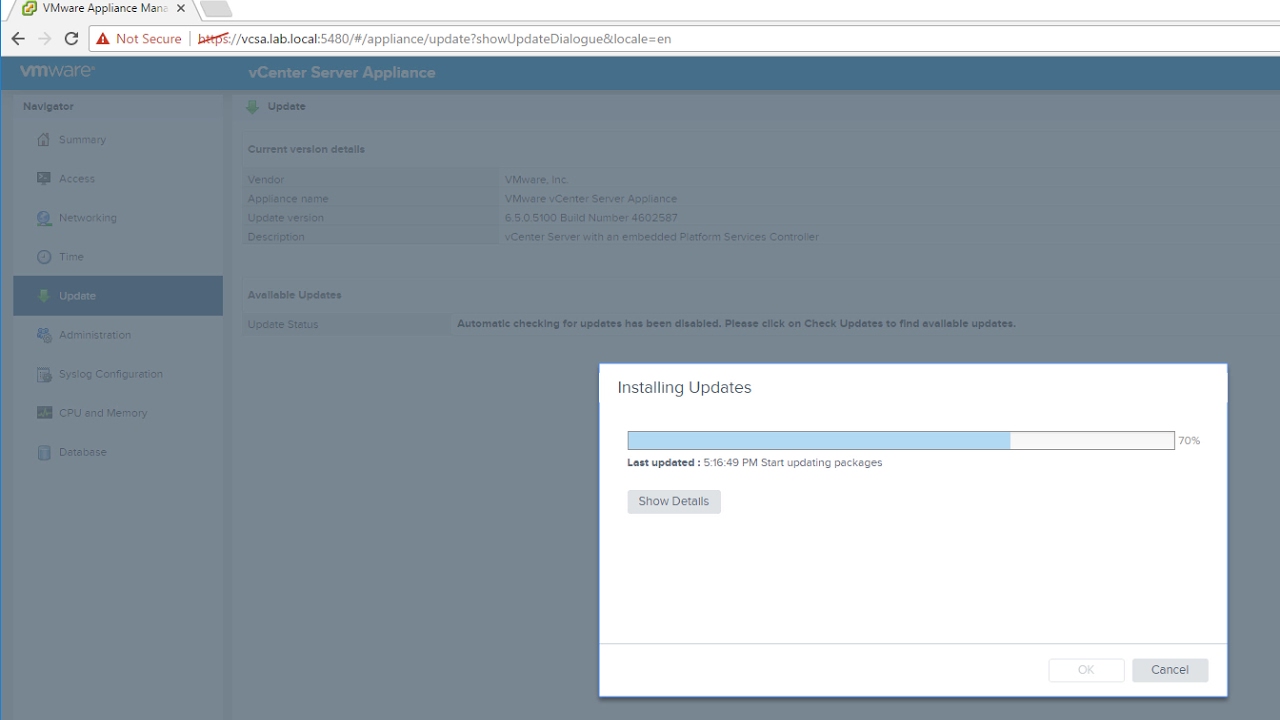
Task: Click the Time clock icon
Action: tap(43, 257)
